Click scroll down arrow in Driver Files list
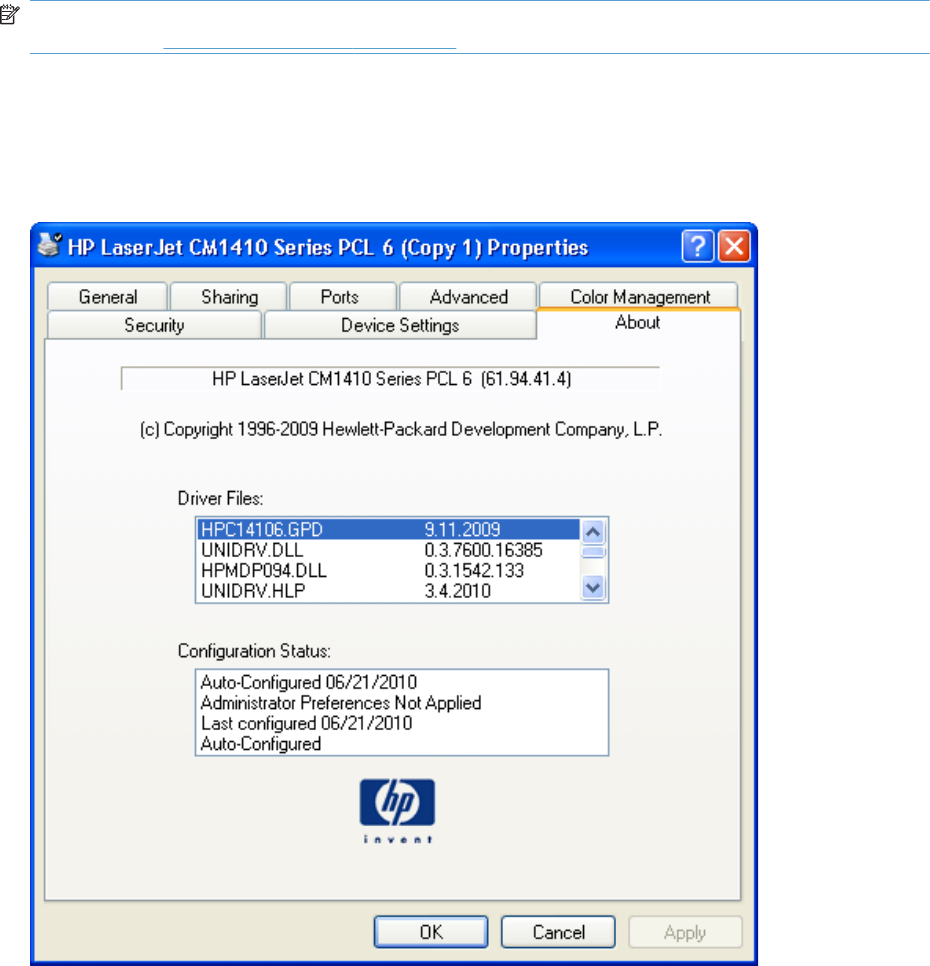Image resolution: width=930 pixels, height=966 pixels. tap(593, 588)
